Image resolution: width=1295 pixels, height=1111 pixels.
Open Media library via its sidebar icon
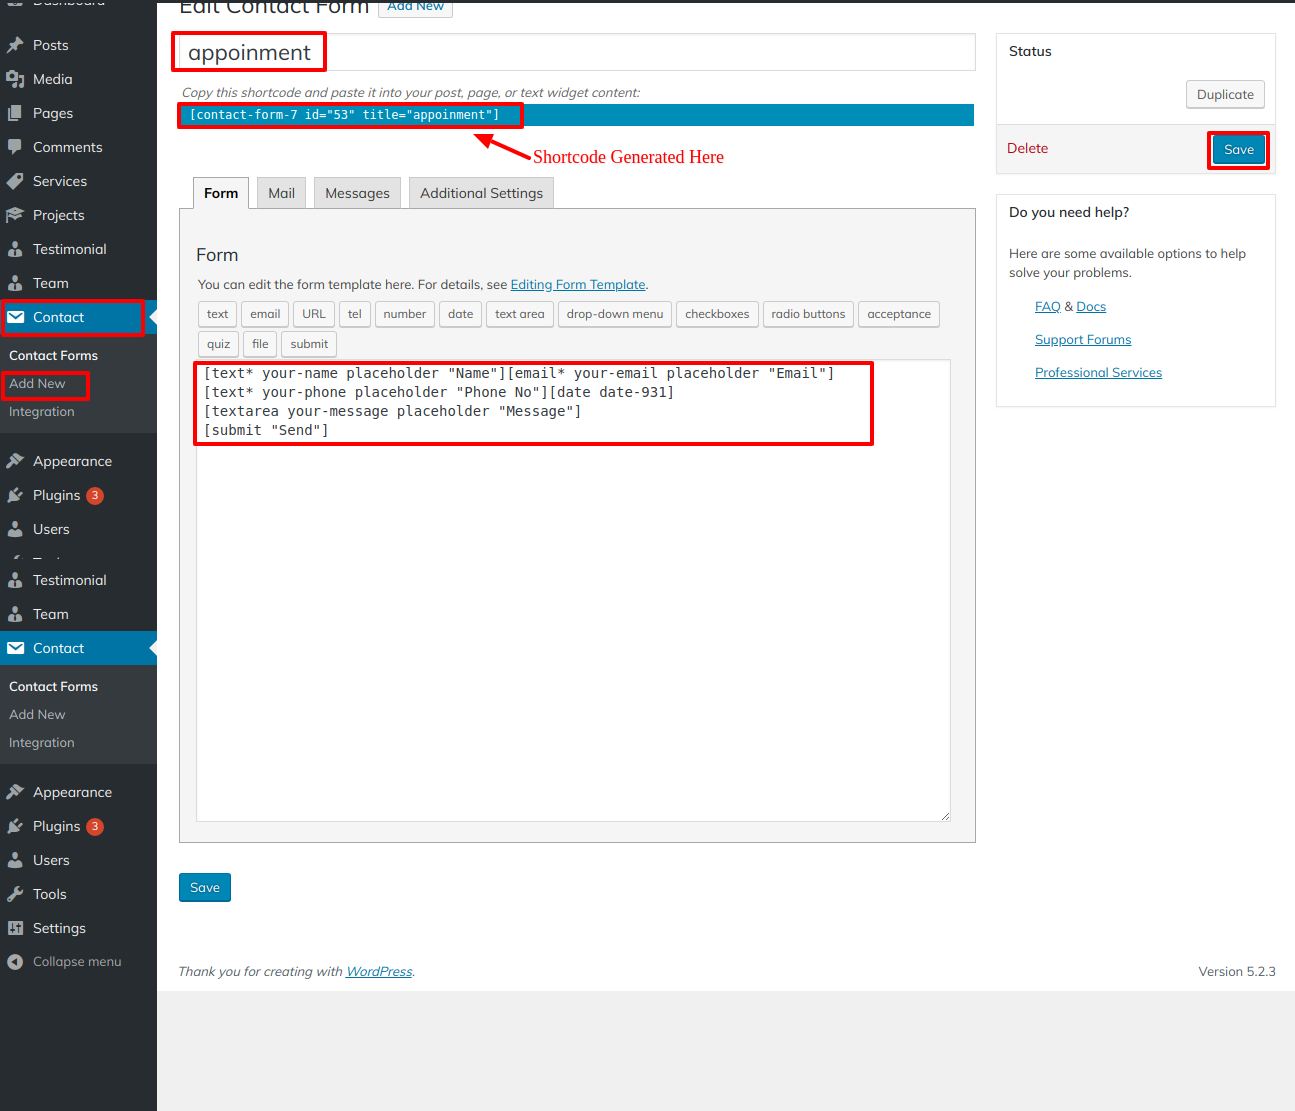coord(15,79)
